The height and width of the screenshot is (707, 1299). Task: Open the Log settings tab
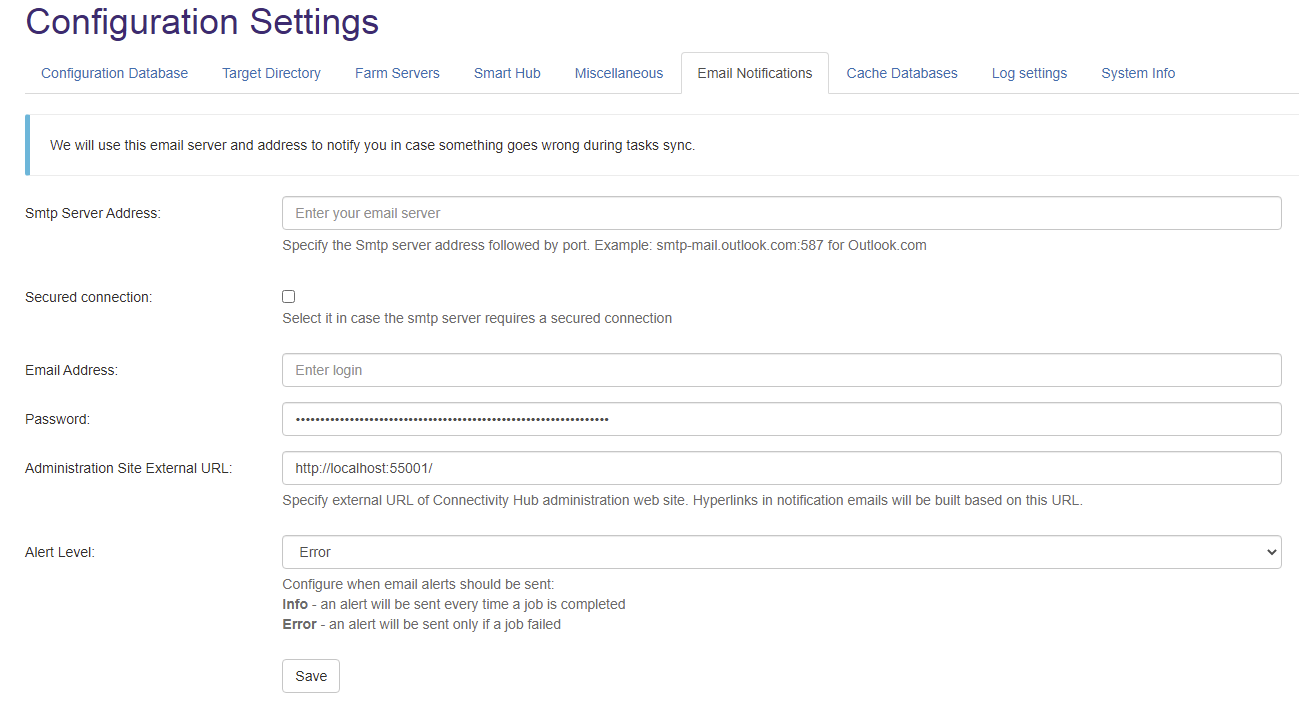tap(1029, 73)
